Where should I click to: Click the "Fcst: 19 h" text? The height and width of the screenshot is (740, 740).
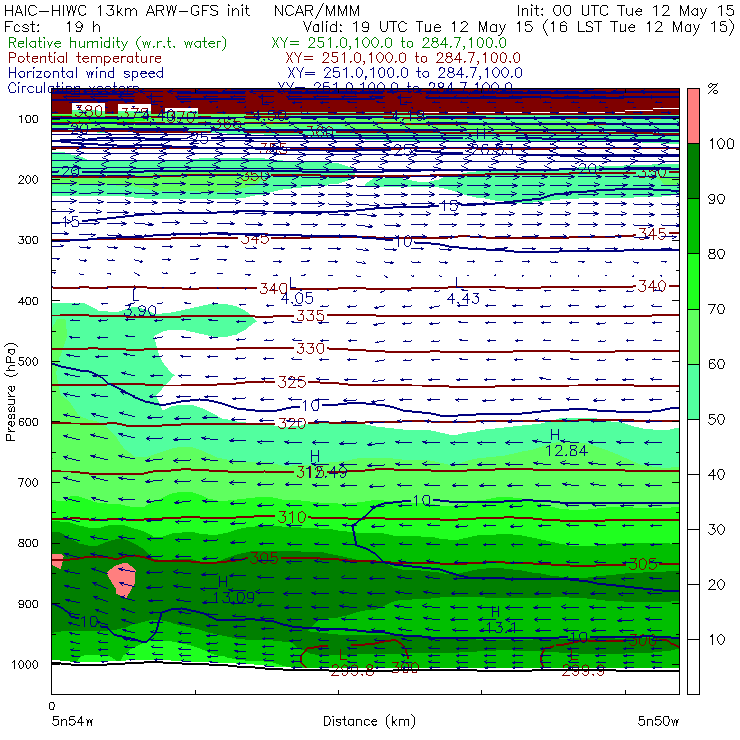52,26
